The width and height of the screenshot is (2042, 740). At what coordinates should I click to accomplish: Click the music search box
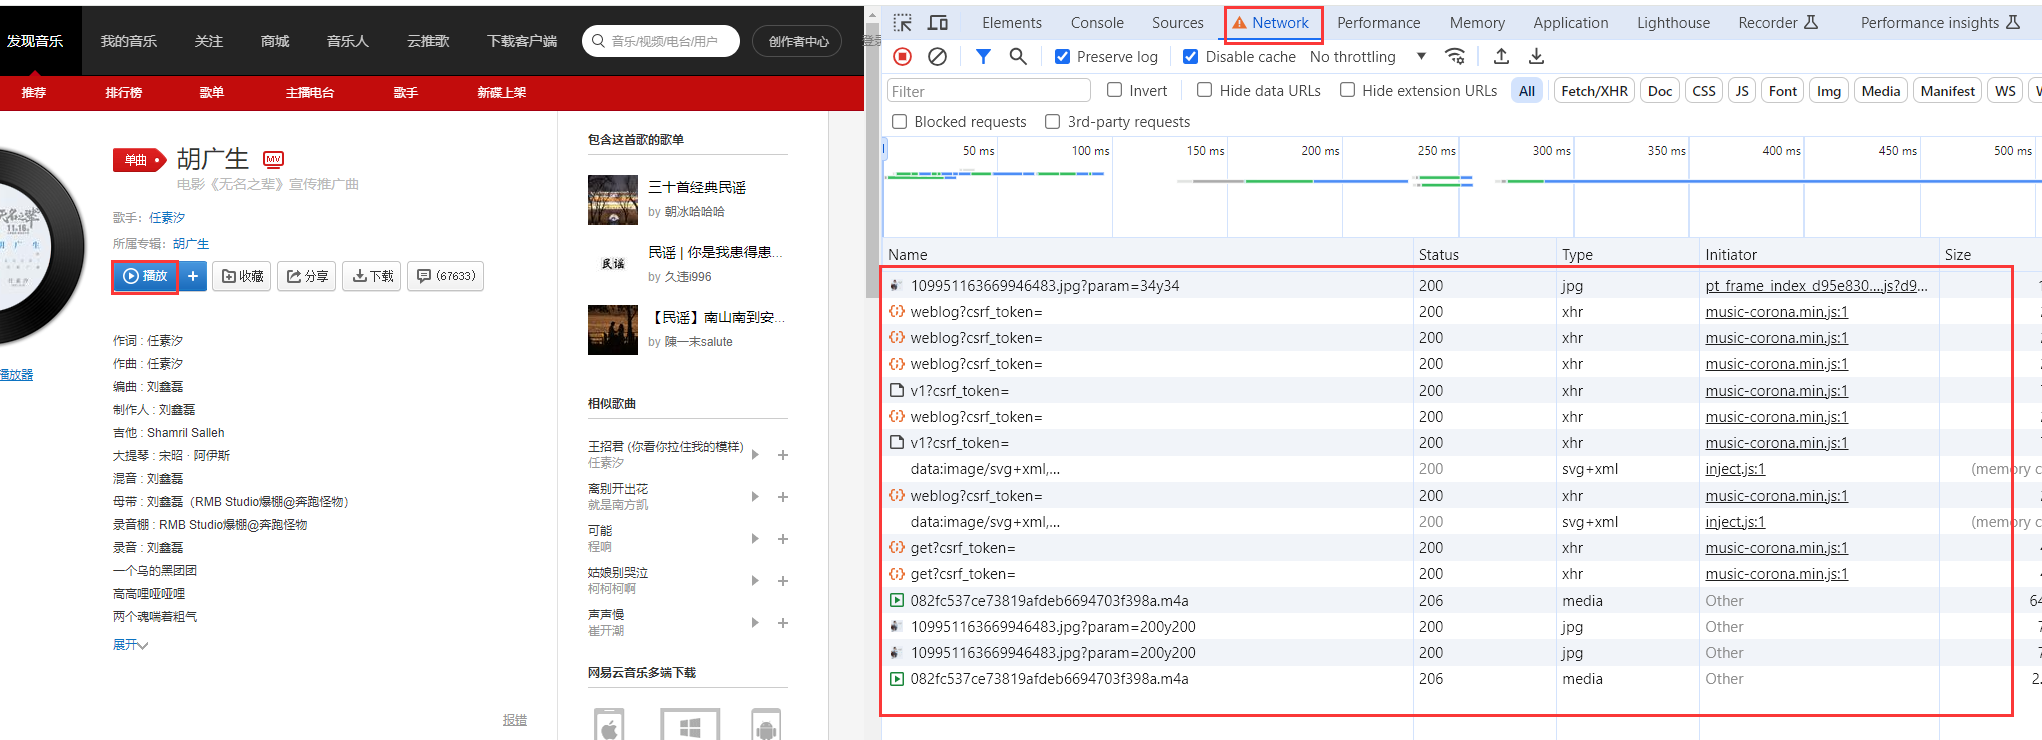(661, 41)
